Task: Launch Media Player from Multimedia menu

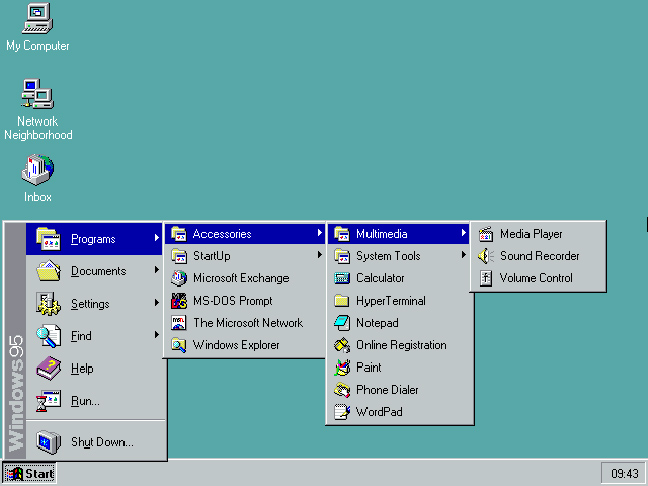Action: 530,234
